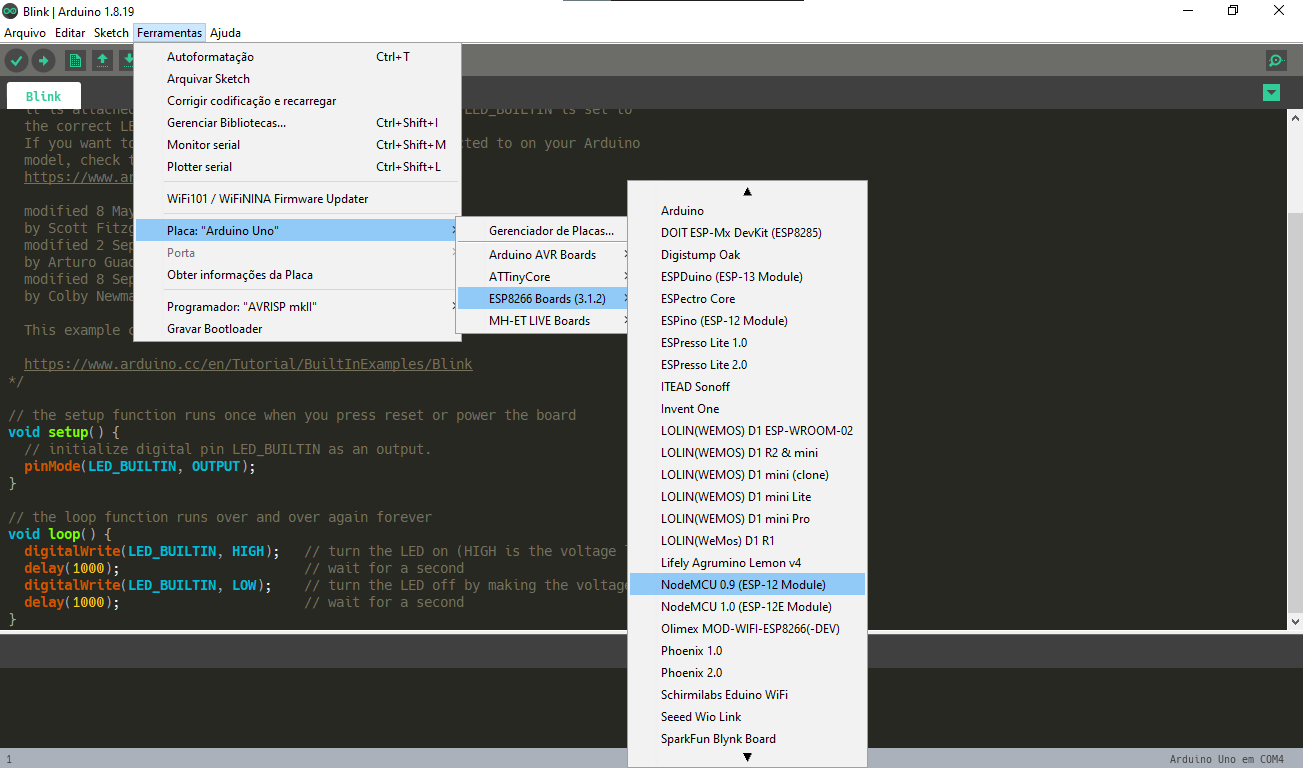Open Gerenciar Bibliotecas...
The height and width of the screenshot is (768, 1303).
(297, 123)
